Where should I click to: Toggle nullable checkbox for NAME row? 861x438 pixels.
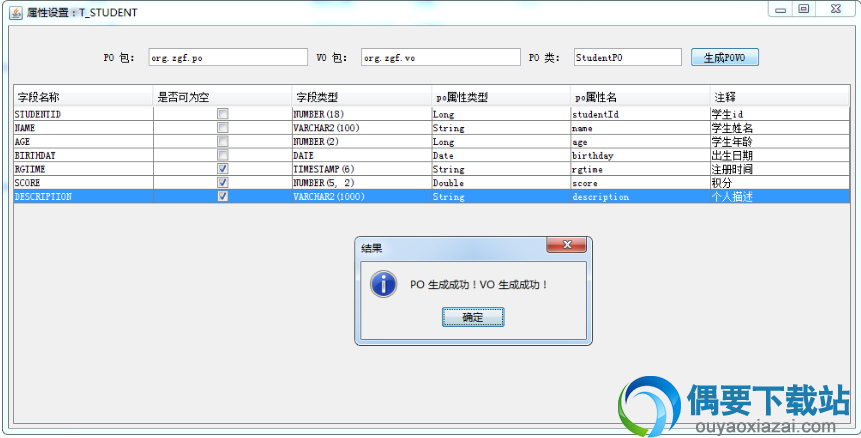pyautogui.click(x=223, y=128)
